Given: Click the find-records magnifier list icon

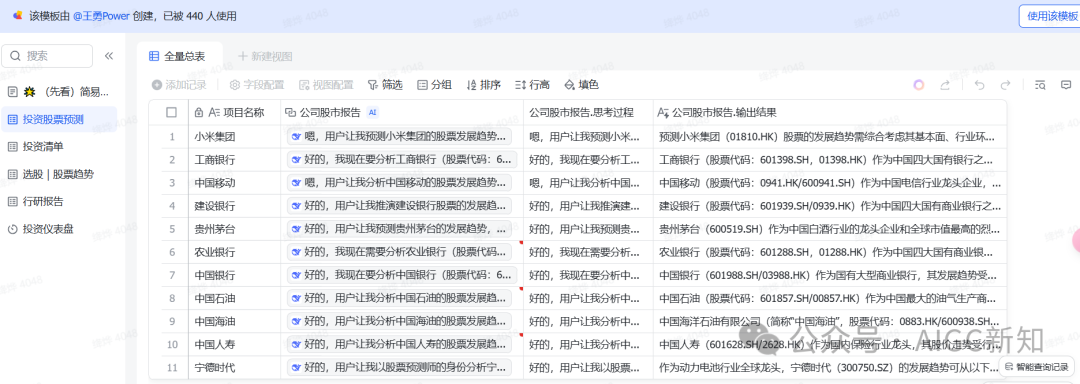Looking at the screenshot, I should pyautogui.click(x=1040, y=85).
